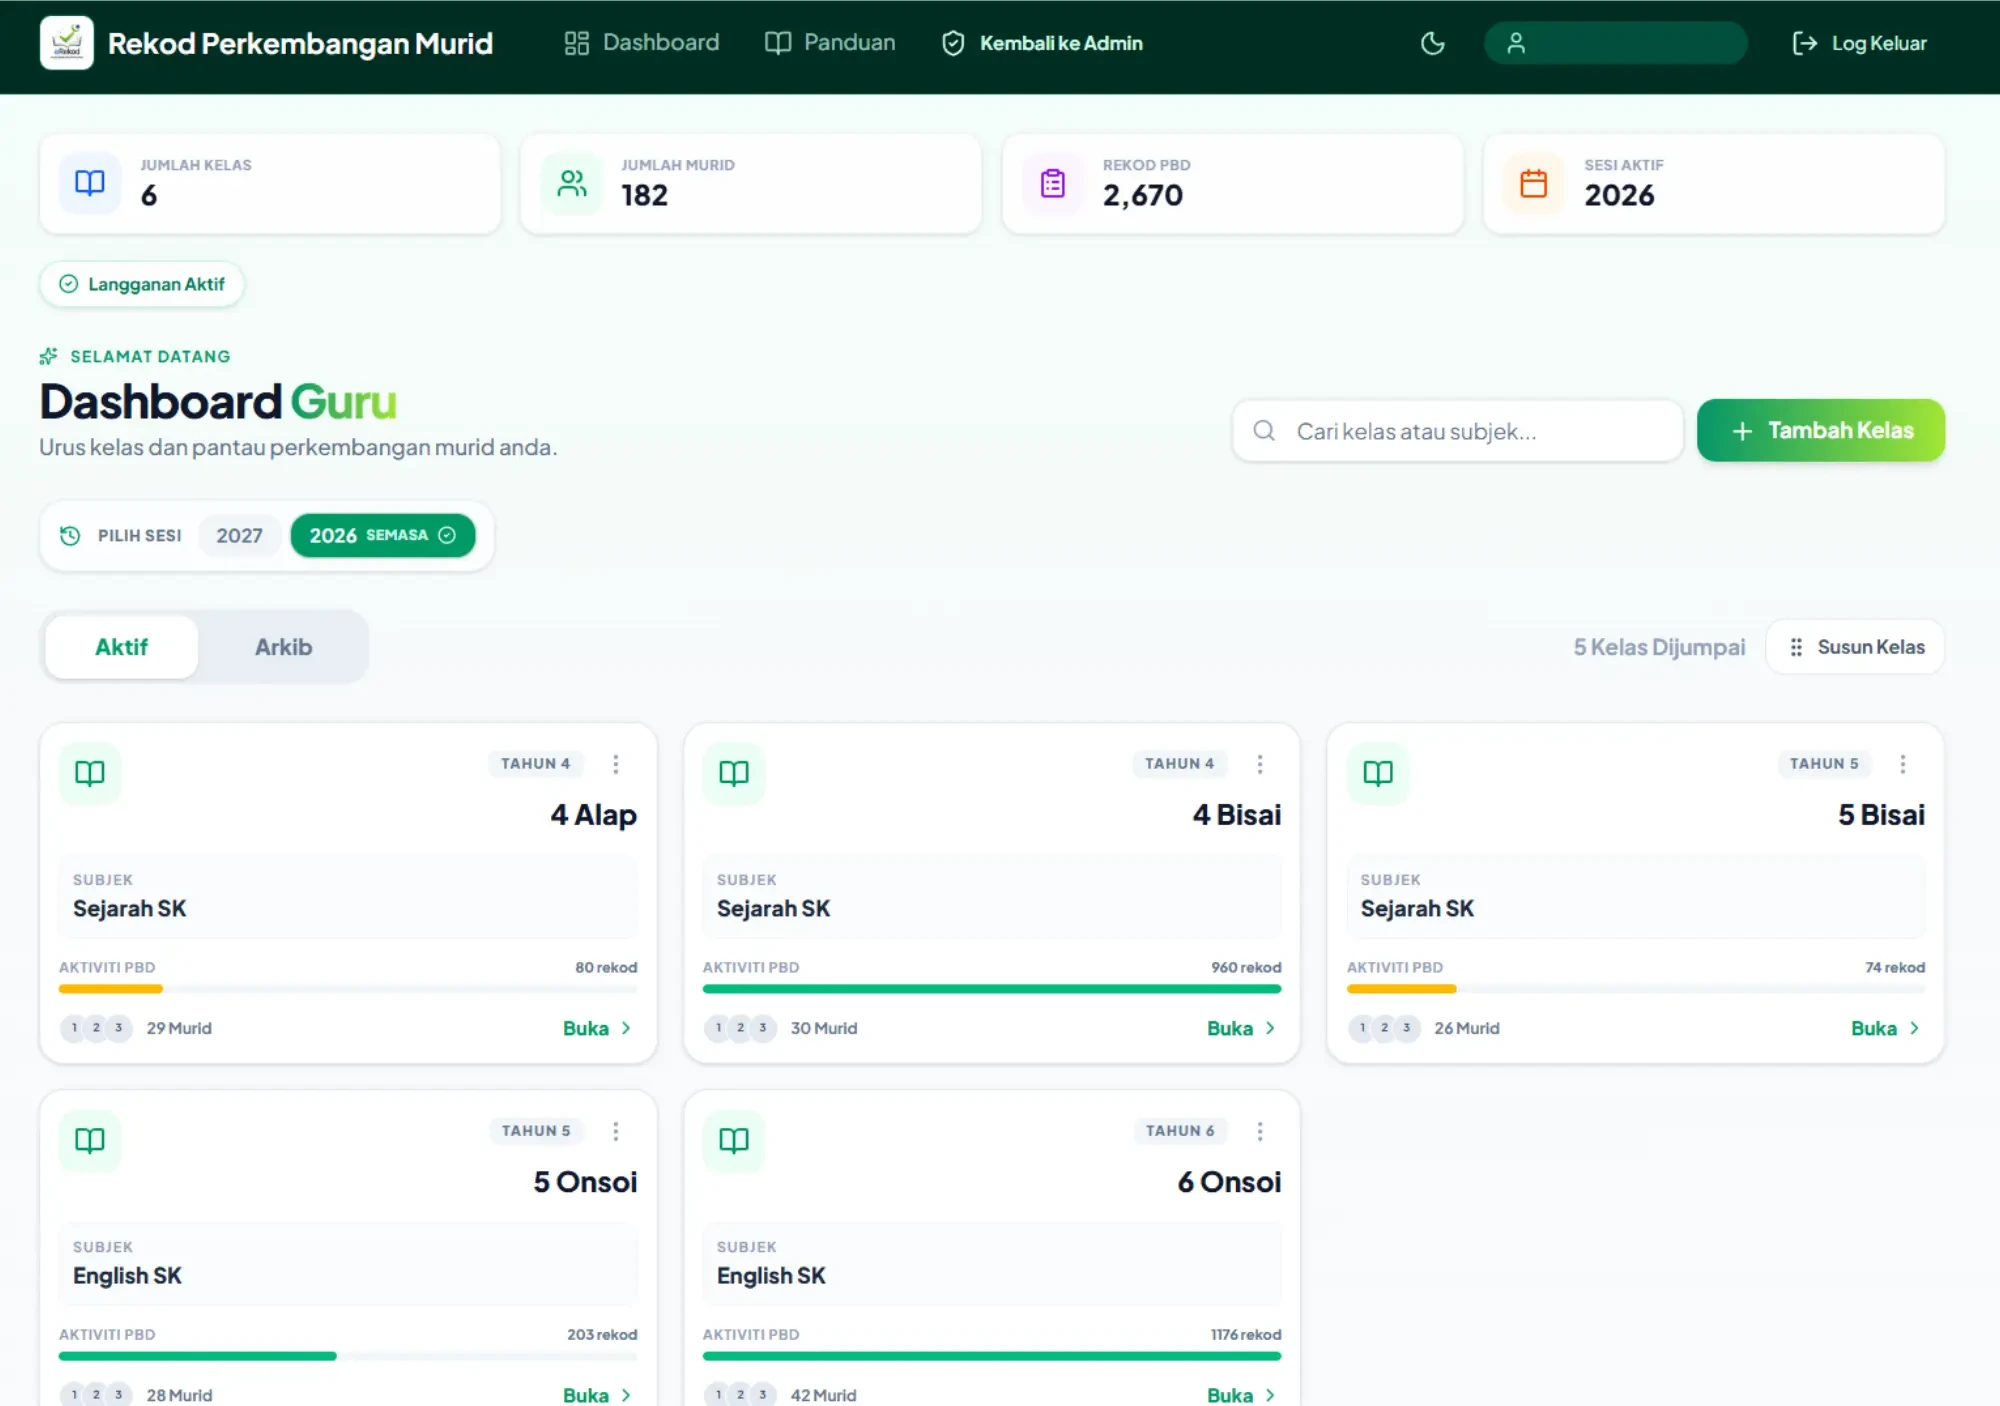Focus the Cari kelas atau subjek search field

click(x=1458, y=431)
